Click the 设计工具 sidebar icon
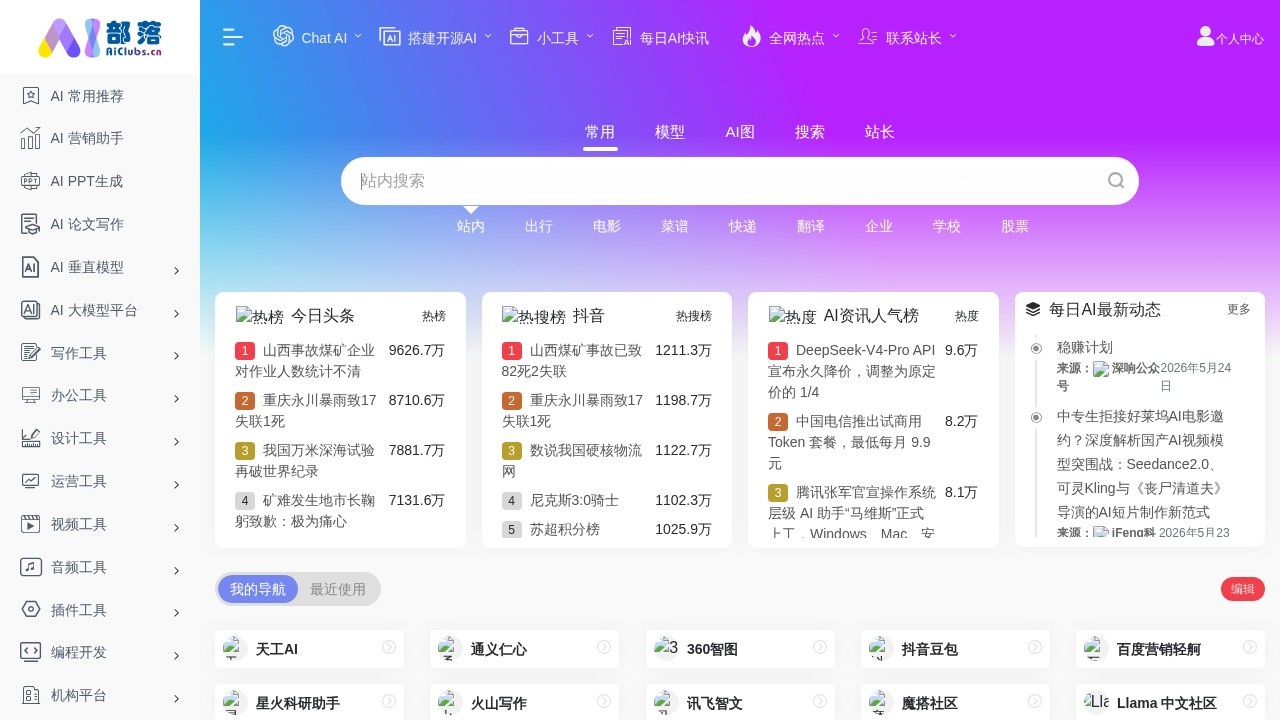Image resolution: width=1280 pixels, height=720 pixels. click(x=31, y=438)
